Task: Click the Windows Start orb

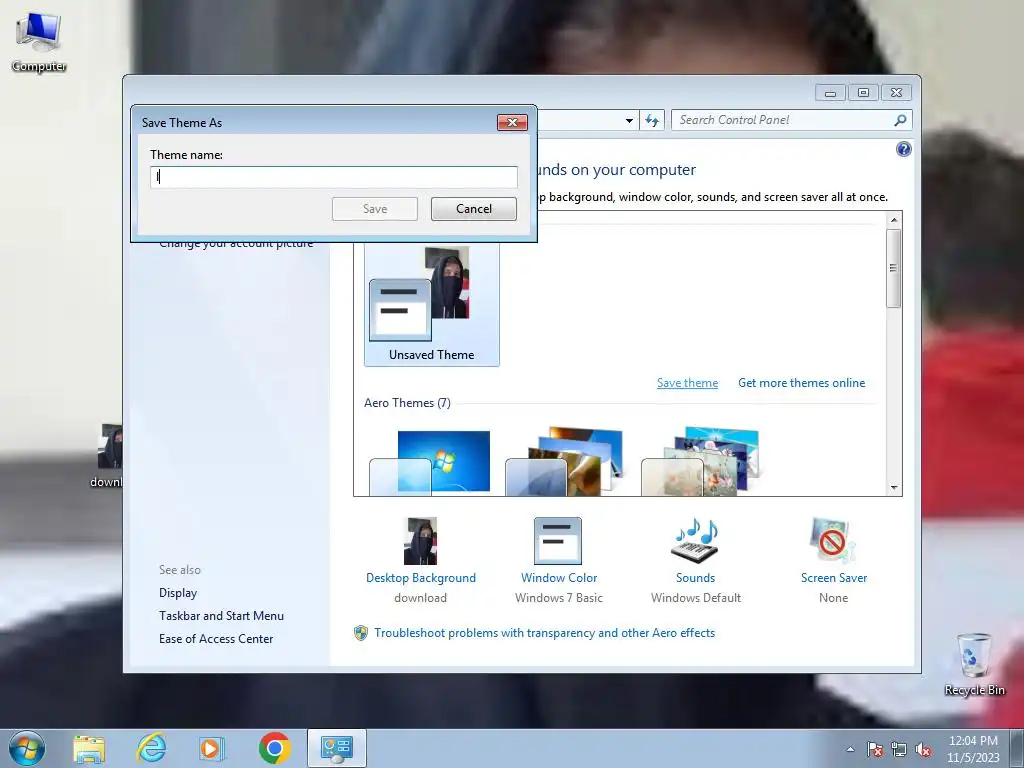Action: pos(27,748)
